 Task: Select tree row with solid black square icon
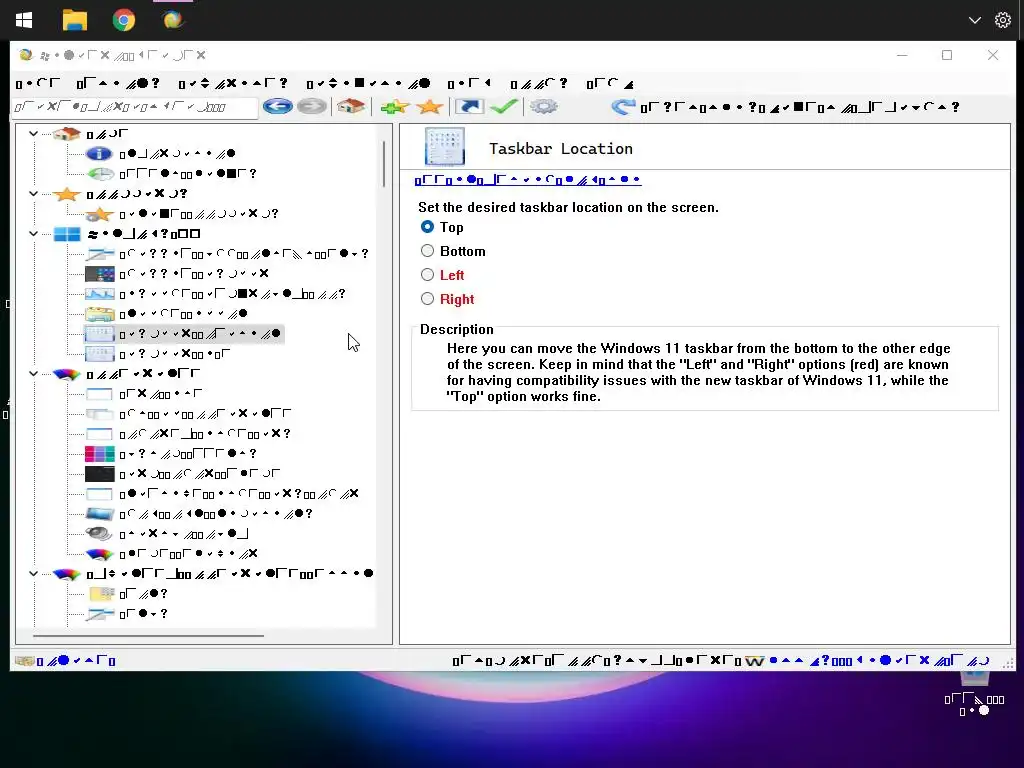[x=183, y=473]
